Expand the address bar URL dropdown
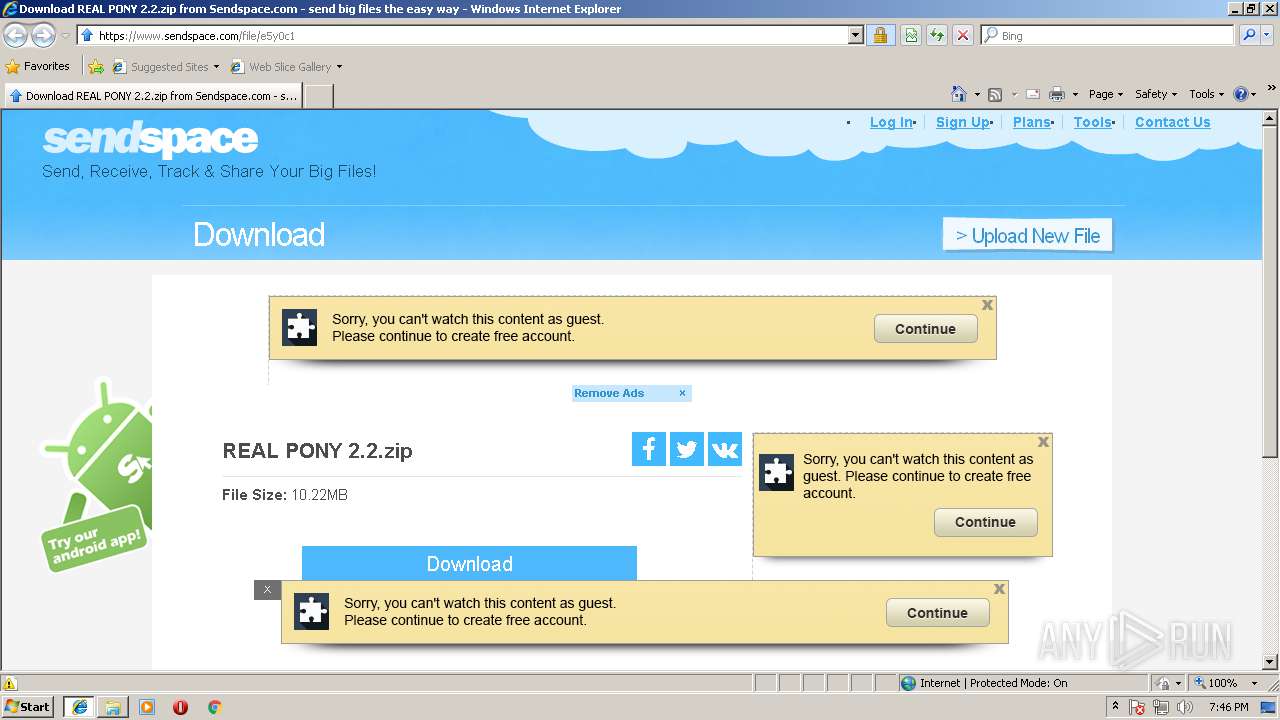 856,35
